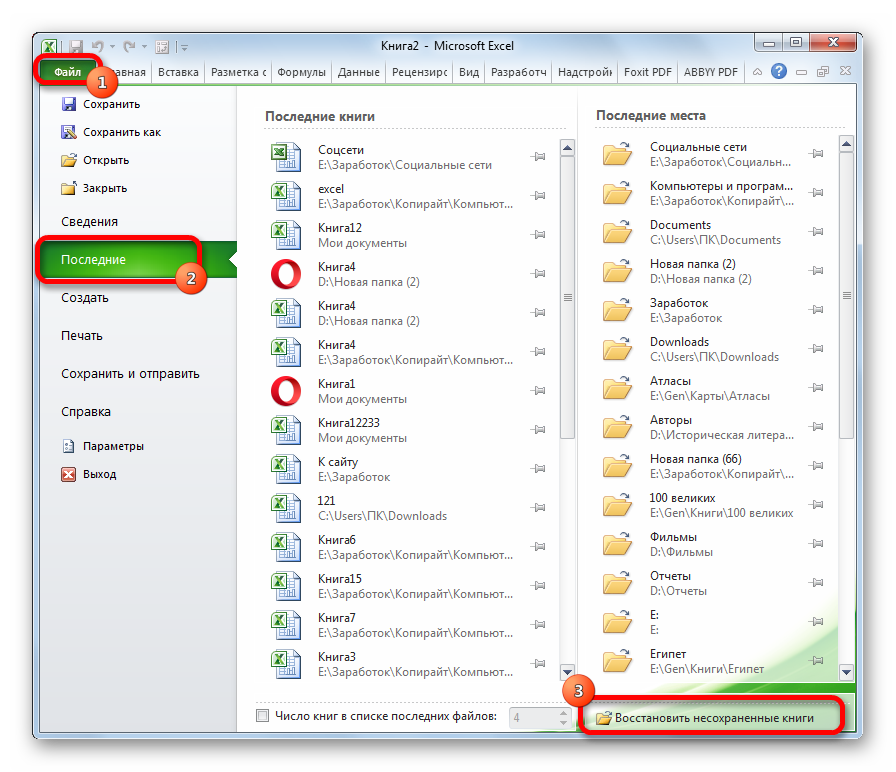Open the Соцсети workbook icon
This screenshot has height=772, width=896.
click(286, 157)
